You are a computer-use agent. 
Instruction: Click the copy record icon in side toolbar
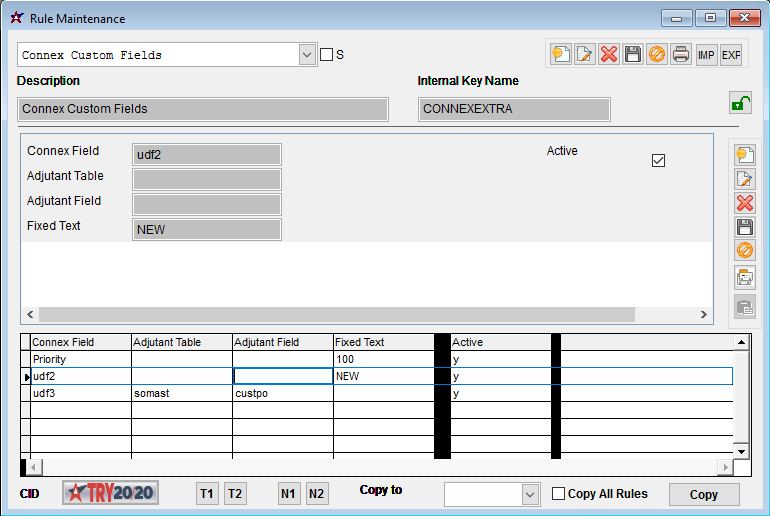(745, 277)
